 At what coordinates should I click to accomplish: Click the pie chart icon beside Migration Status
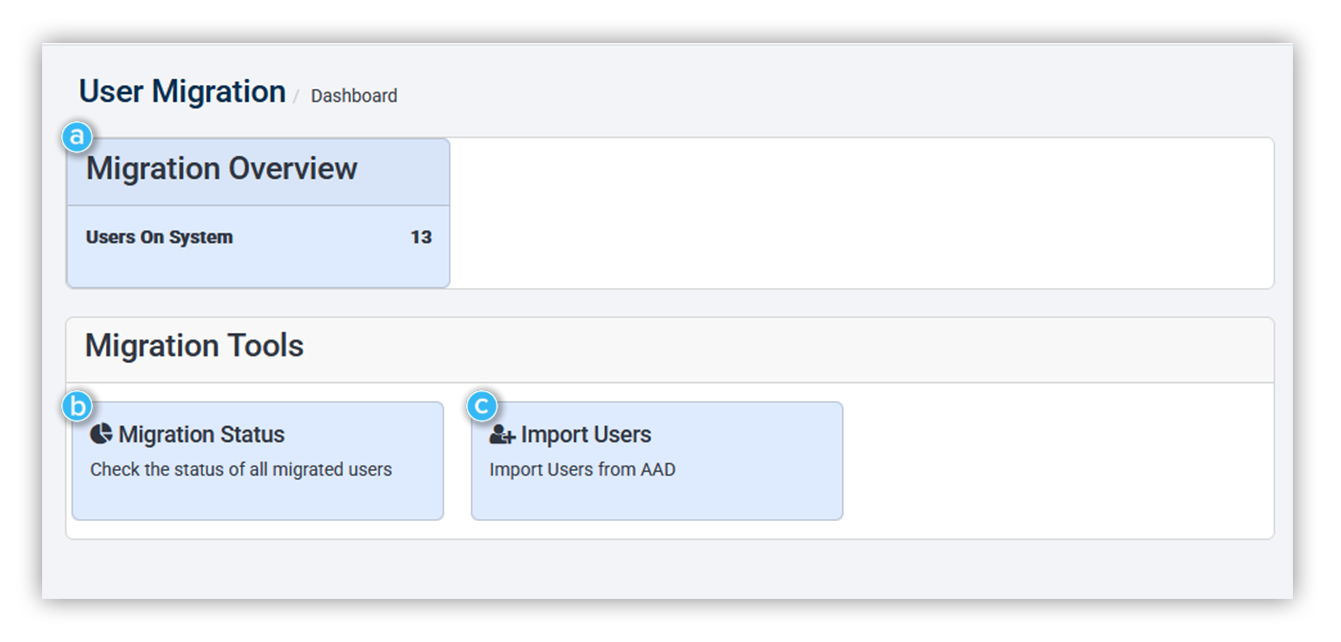(x=101, y=434)
